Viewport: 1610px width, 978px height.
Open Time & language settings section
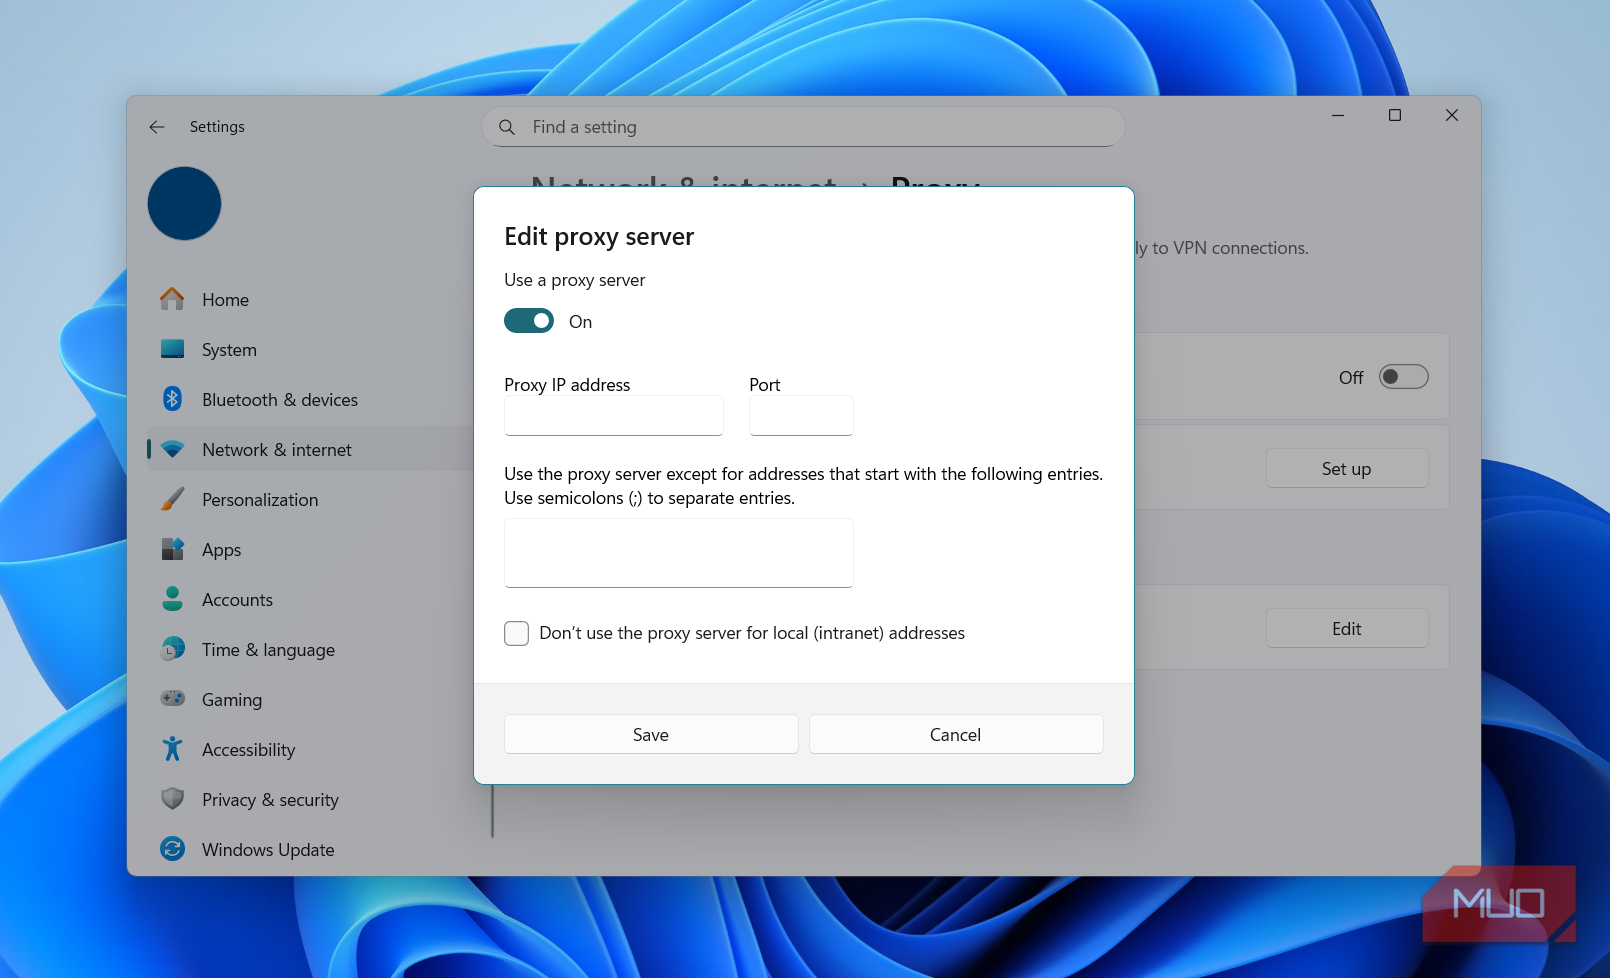point(268,650)
